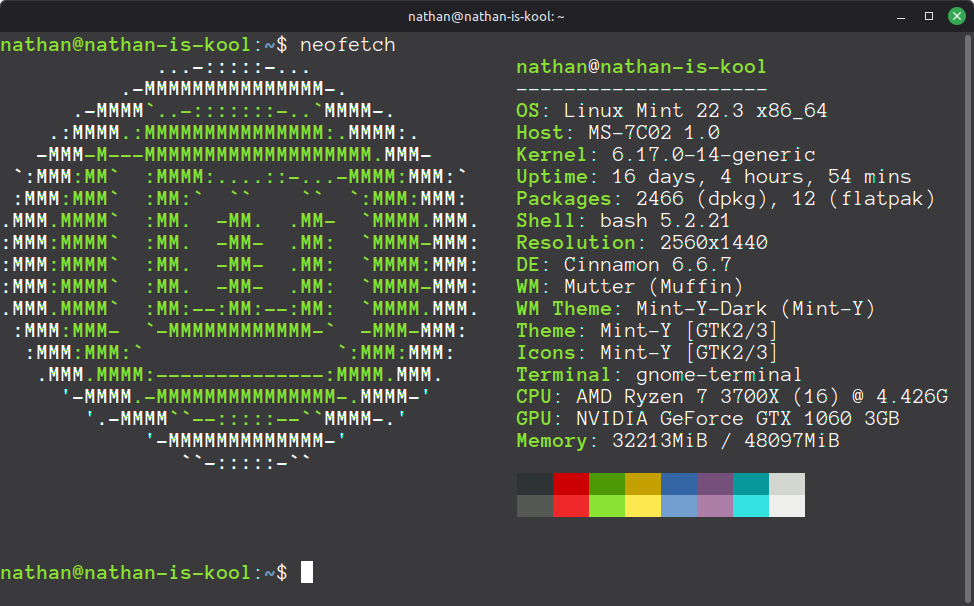Screen dimensions: 974x606
Task: Click the light pink-purple color block
Action: [715, 506]
